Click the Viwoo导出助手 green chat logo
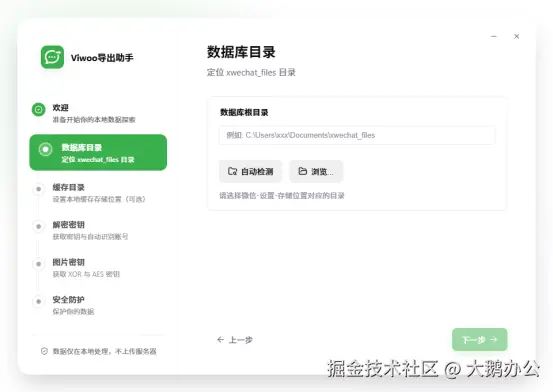The image size is (553, 392). [x=52, y=57]
